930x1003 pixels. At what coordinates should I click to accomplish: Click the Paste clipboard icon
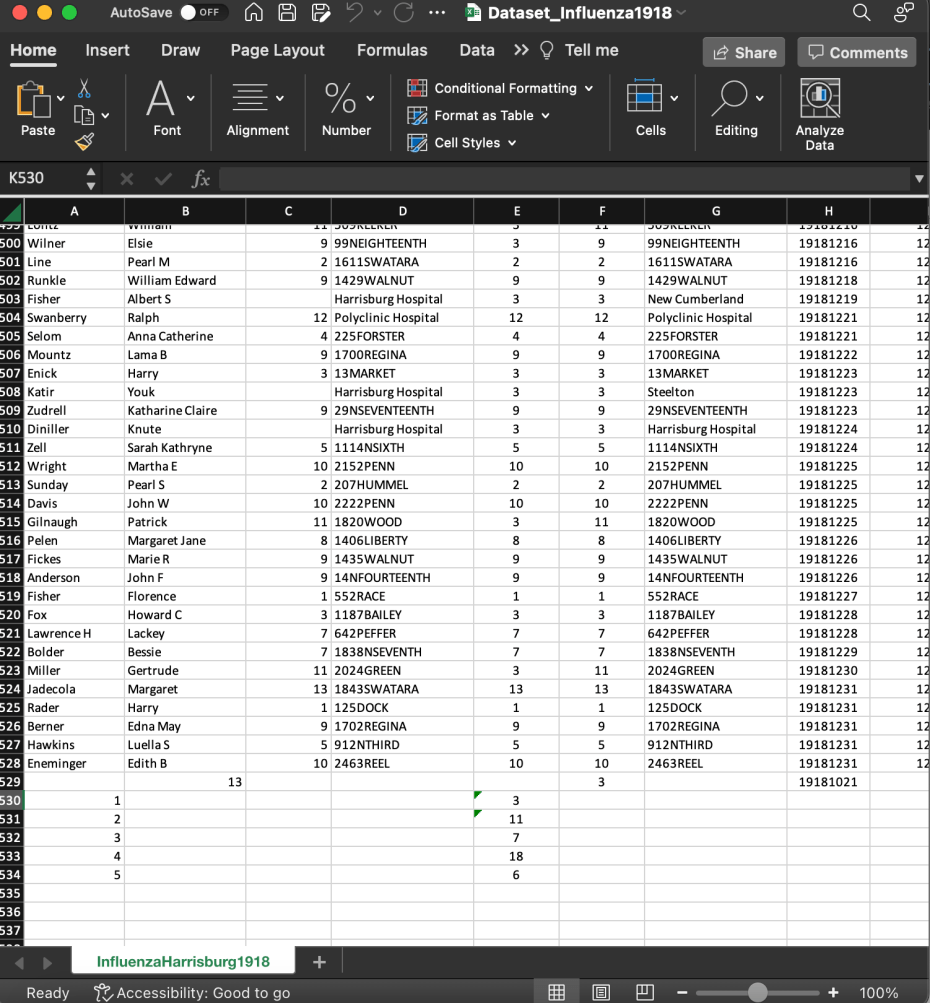(33, 100)
